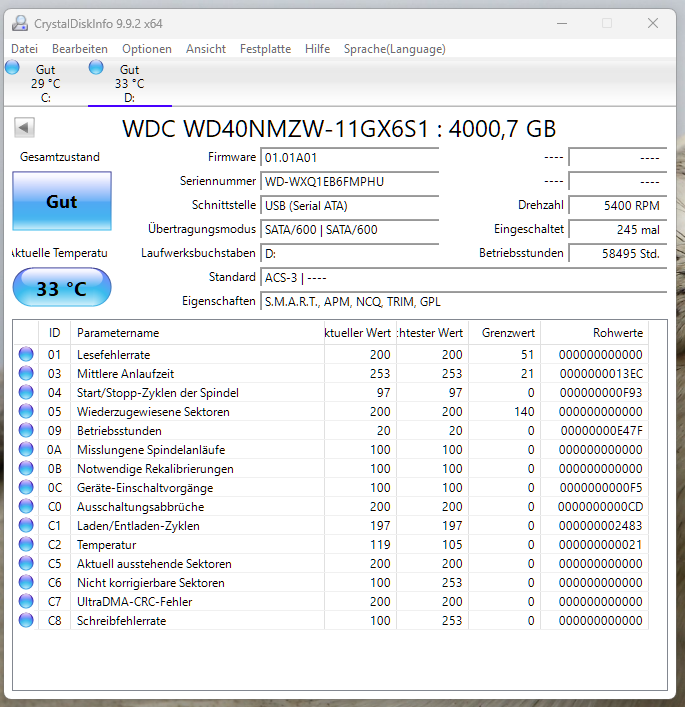The image size is (685, 707).
Task: Click the Rohwerte column header
Action: 595,333
